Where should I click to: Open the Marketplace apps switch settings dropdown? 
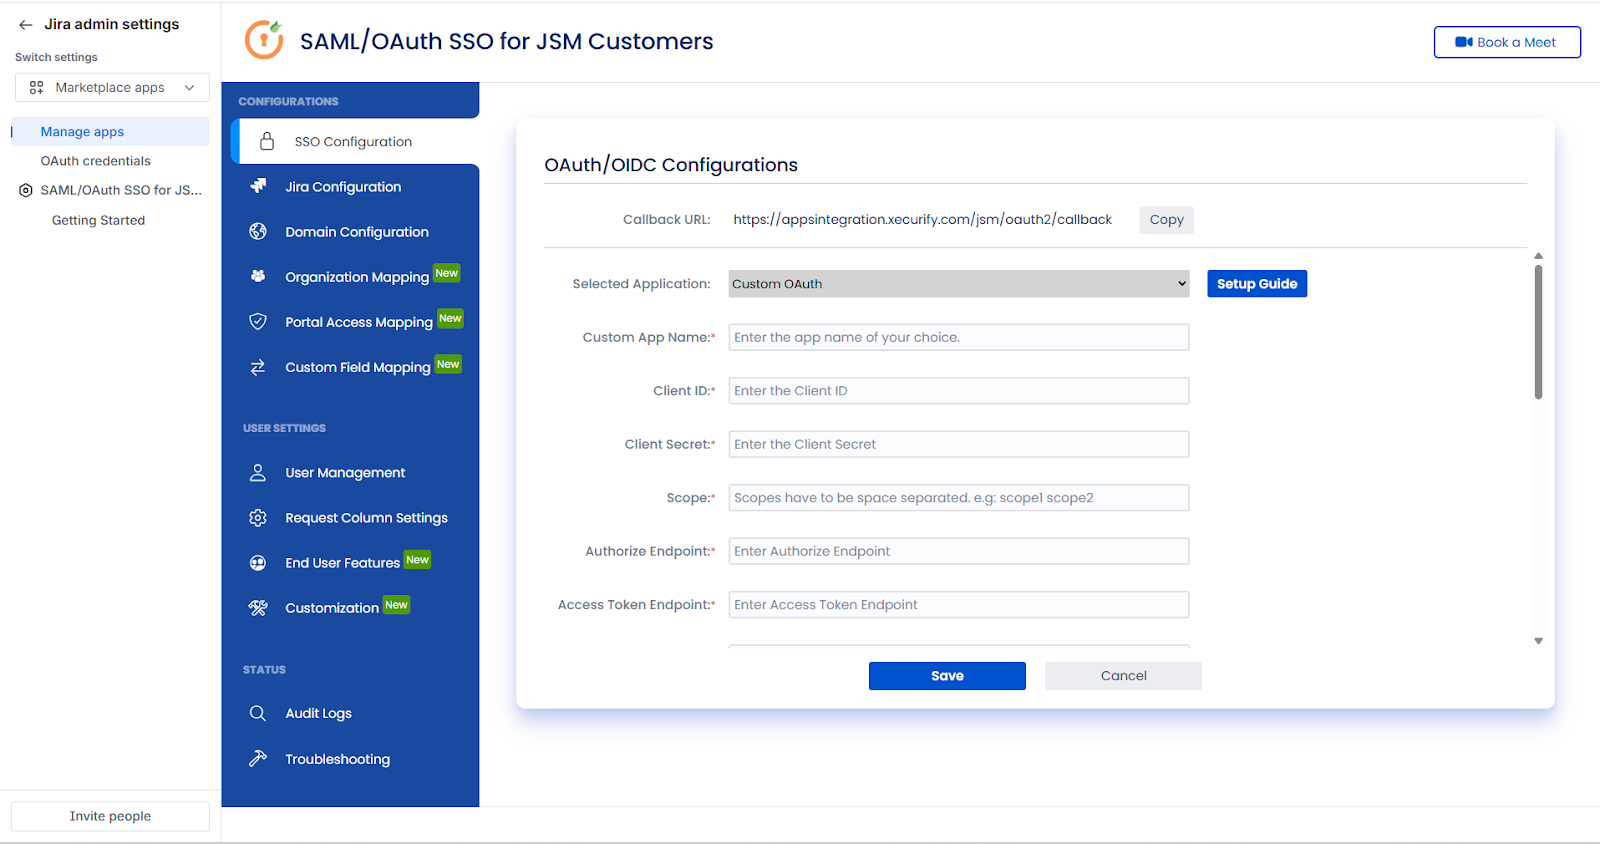112,87
